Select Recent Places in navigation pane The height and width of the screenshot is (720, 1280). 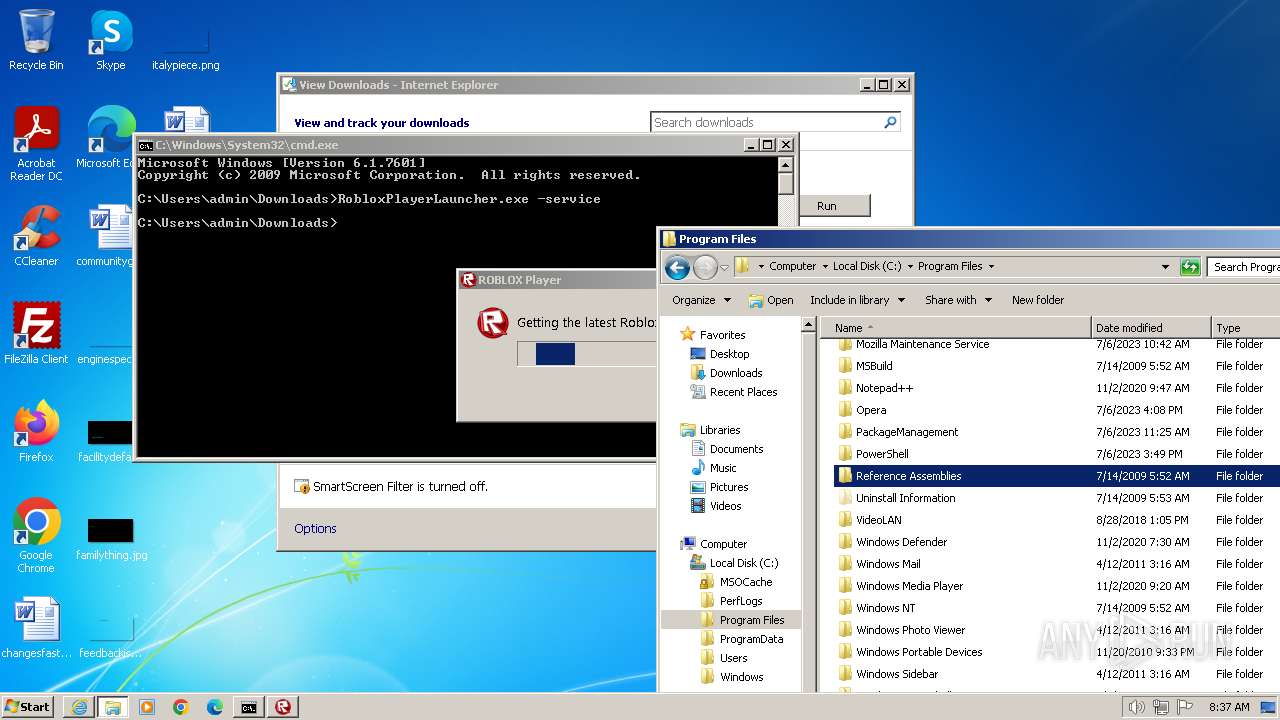click(743, 392)
